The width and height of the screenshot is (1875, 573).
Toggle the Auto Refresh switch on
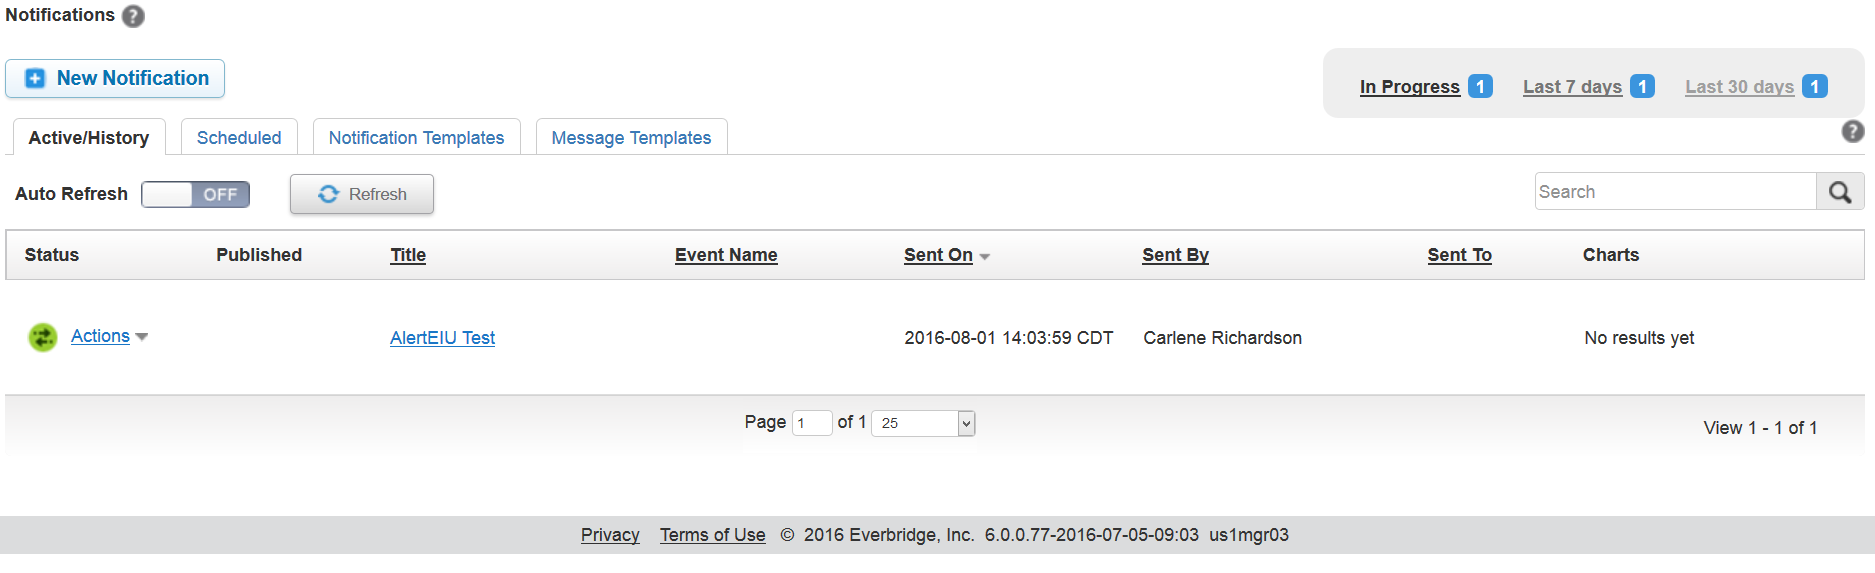pos(195,194)
